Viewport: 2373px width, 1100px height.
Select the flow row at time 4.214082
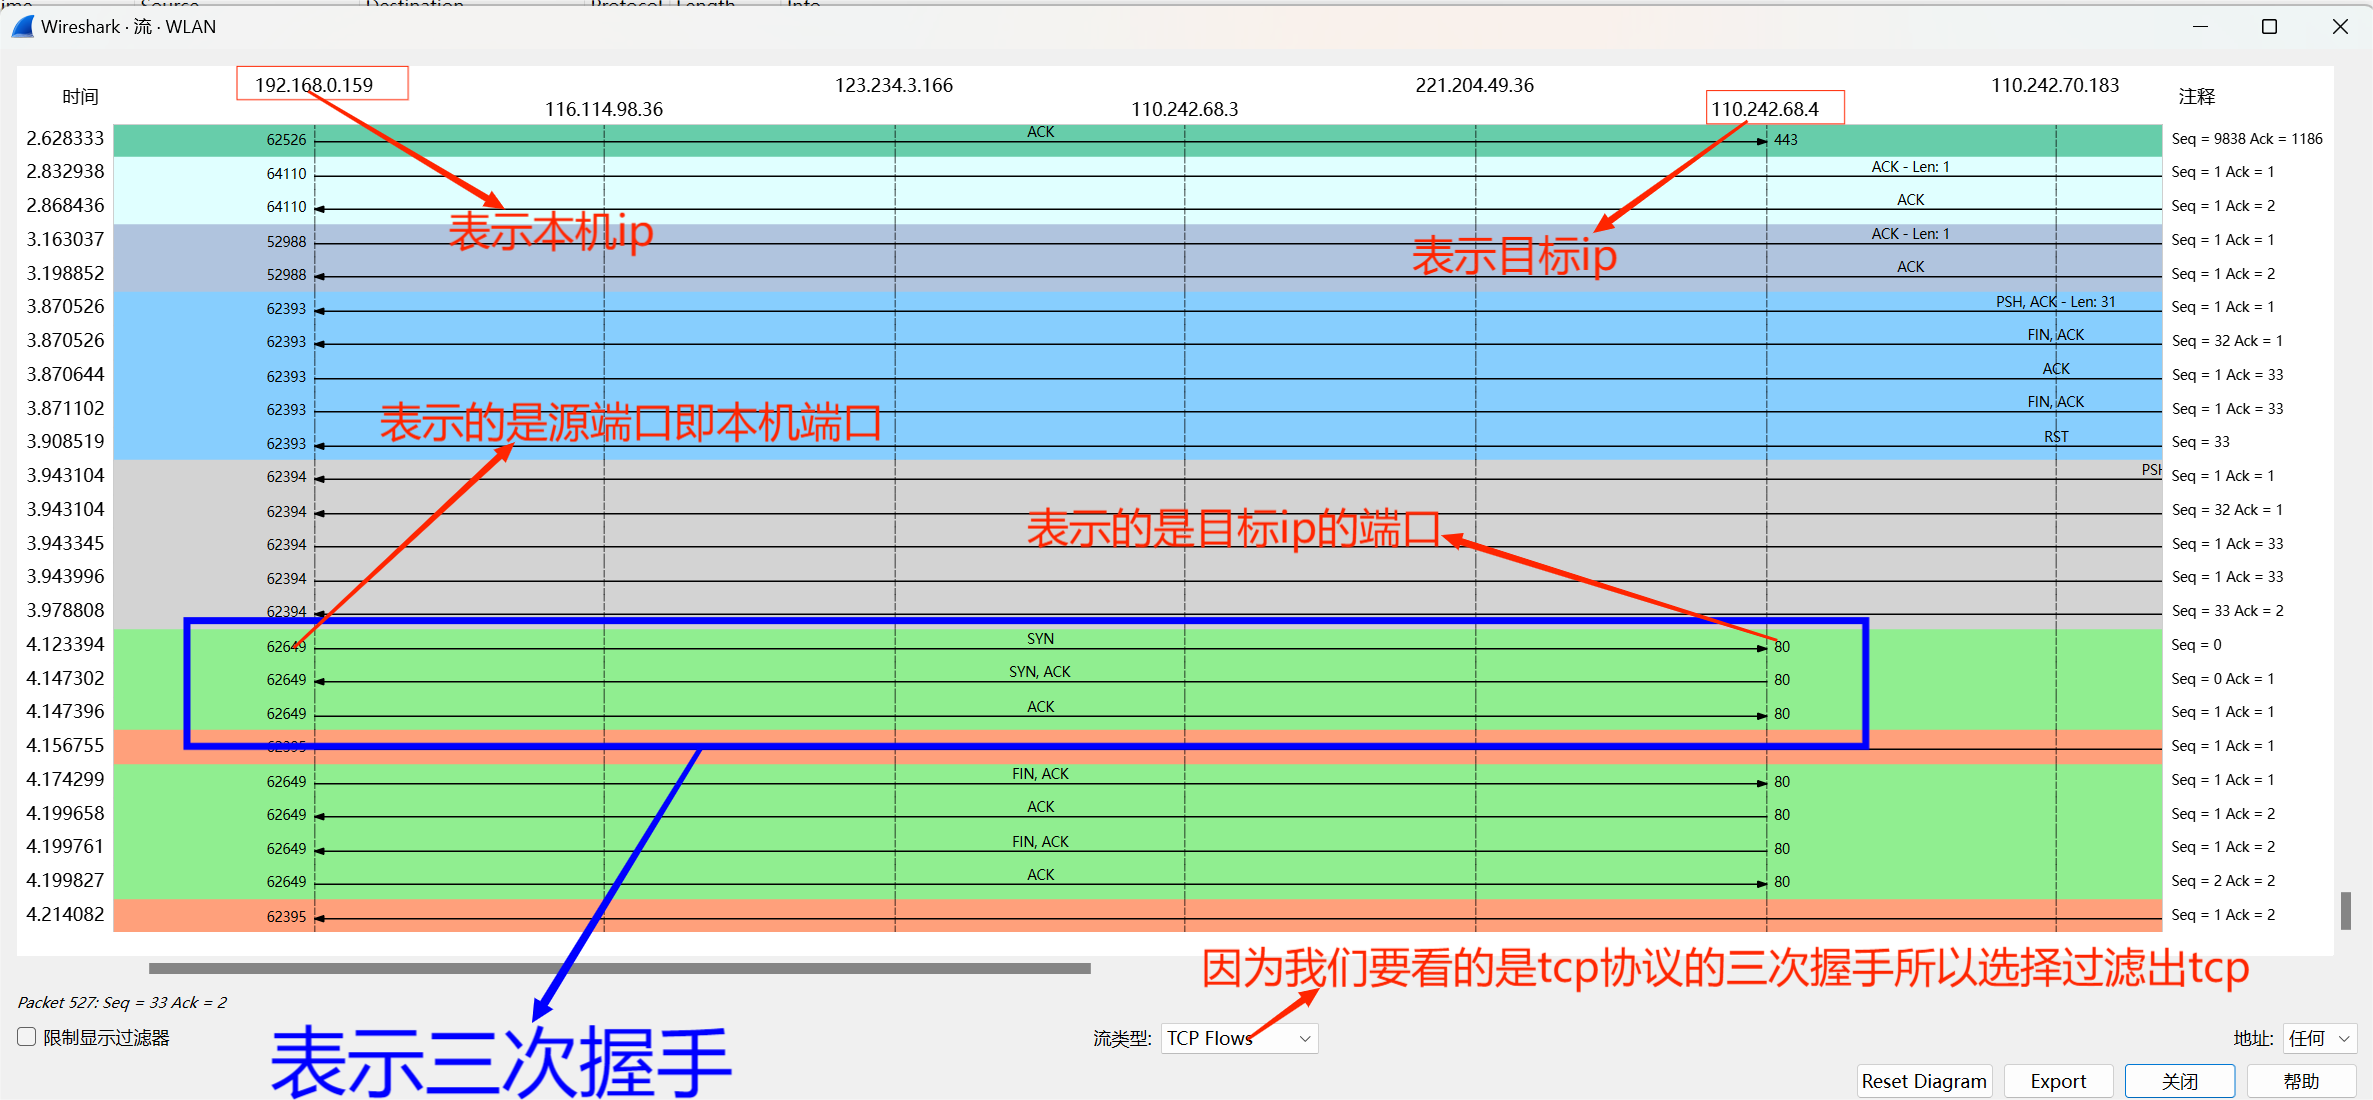[1137, 916]
